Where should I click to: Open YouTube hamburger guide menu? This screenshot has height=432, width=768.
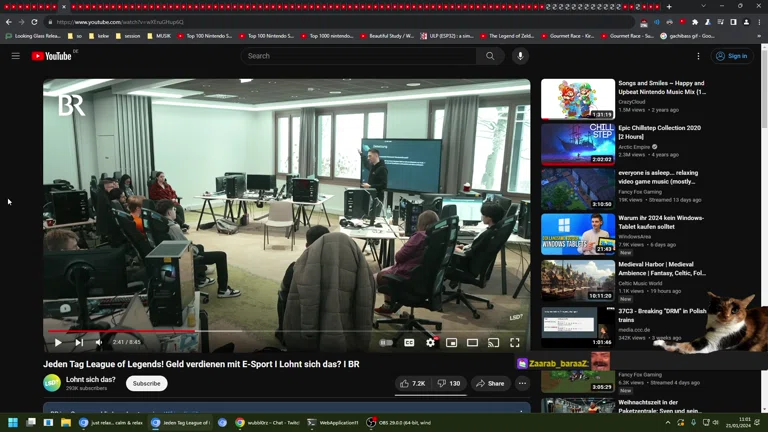[16, 56]
